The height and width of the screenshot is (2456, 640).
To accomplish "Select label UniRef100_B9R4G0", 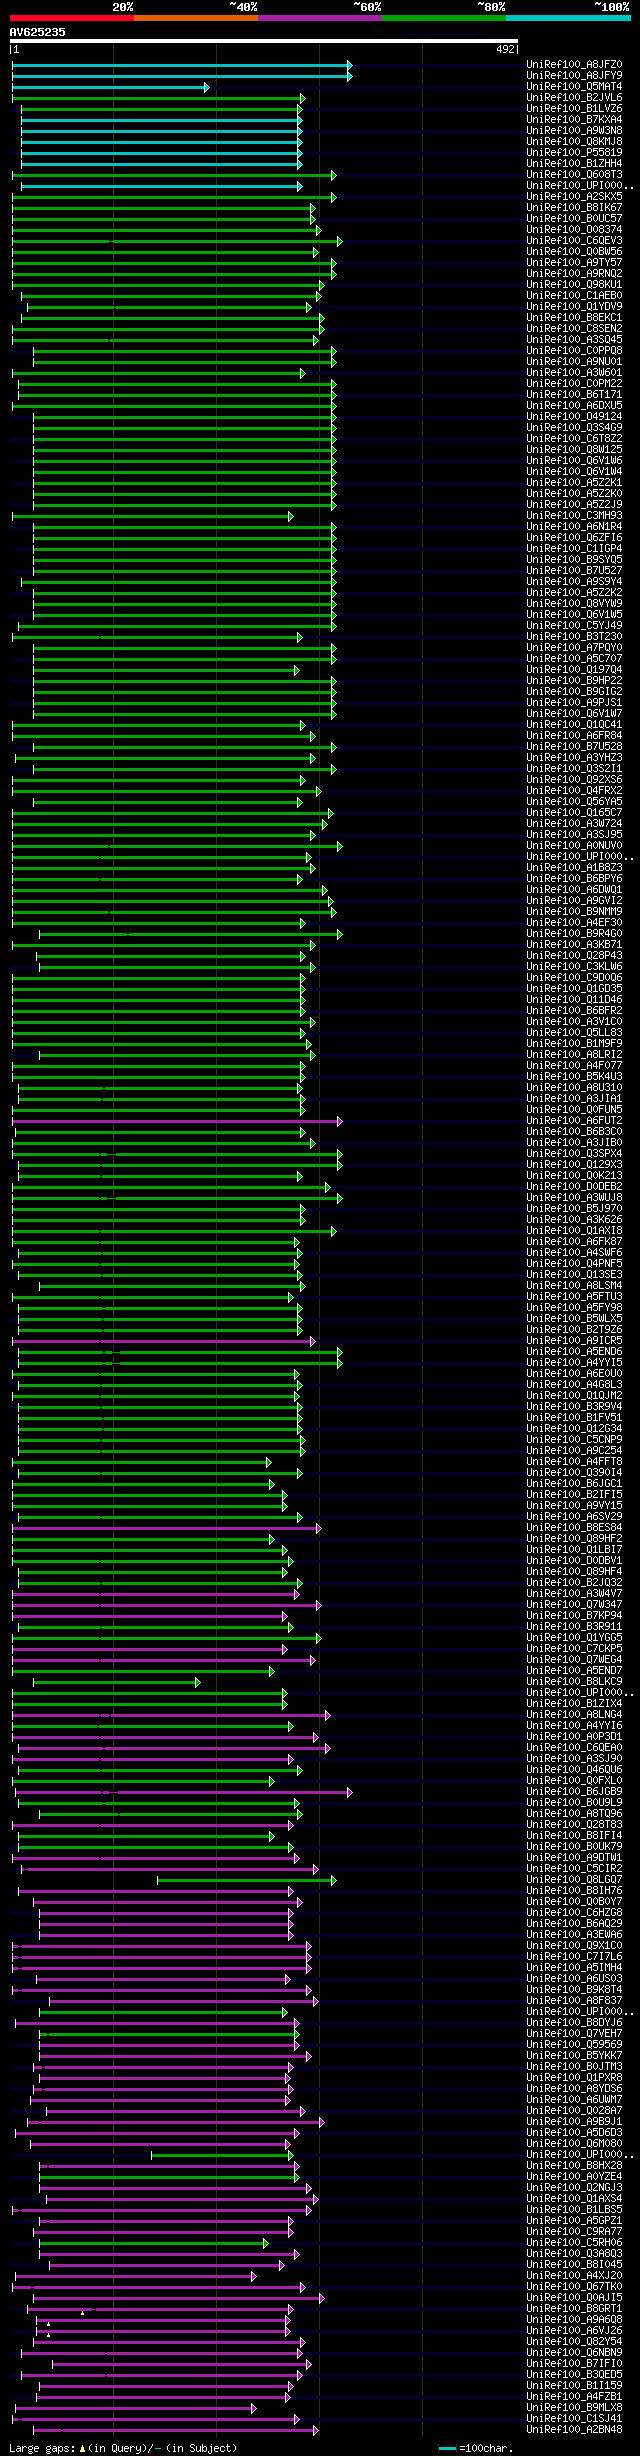I will click(x=574, y=934).
